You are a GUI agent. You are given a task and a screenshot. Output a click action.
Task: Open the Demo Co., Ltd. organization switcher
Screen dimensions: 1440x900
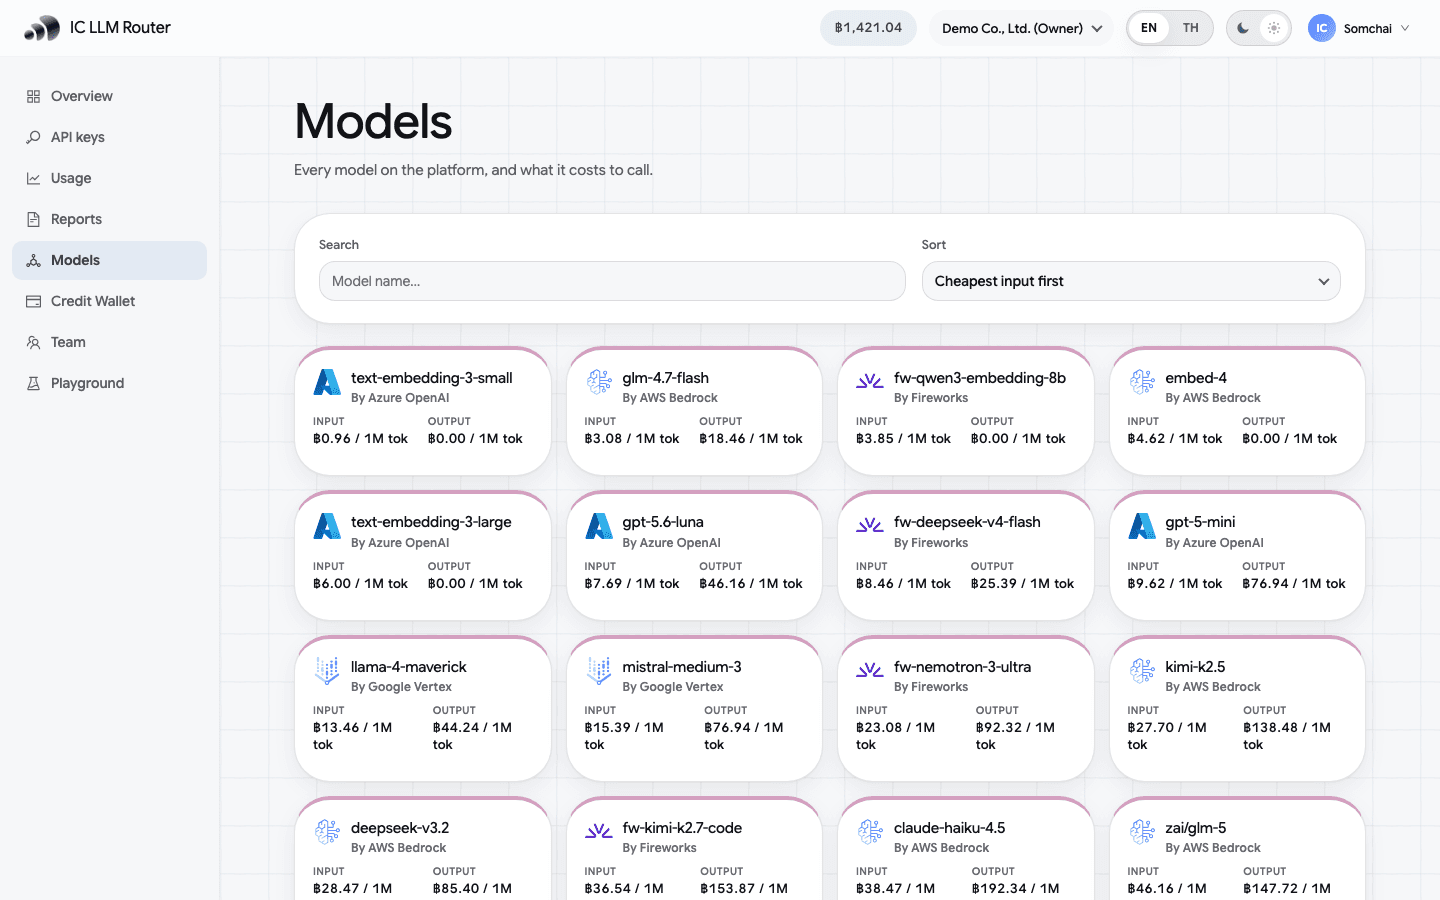pos(1021,28)
